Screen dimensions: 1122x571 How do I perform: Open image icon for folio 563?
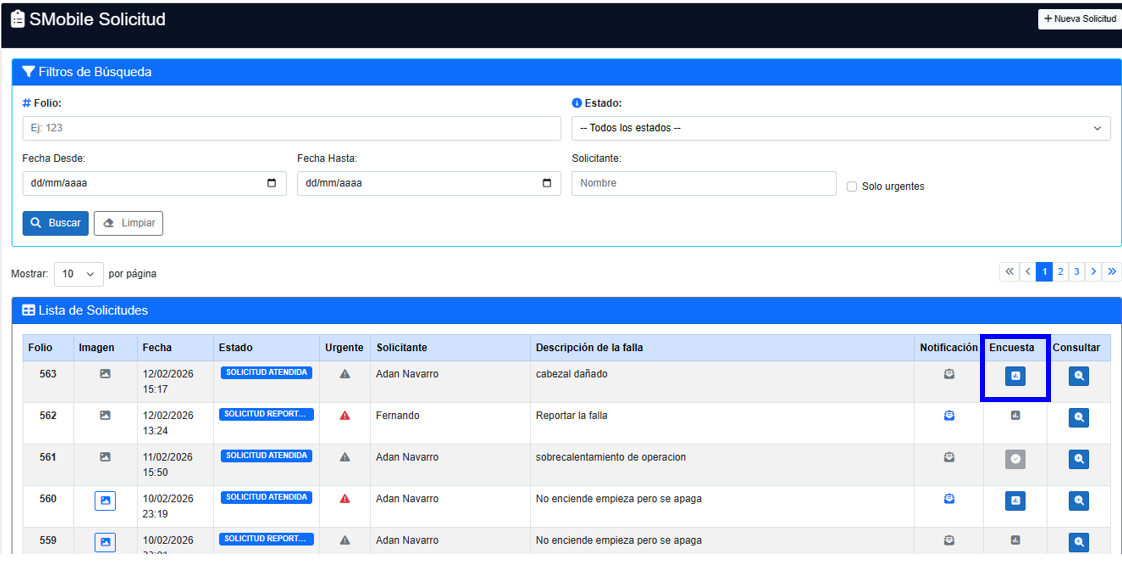105,374
